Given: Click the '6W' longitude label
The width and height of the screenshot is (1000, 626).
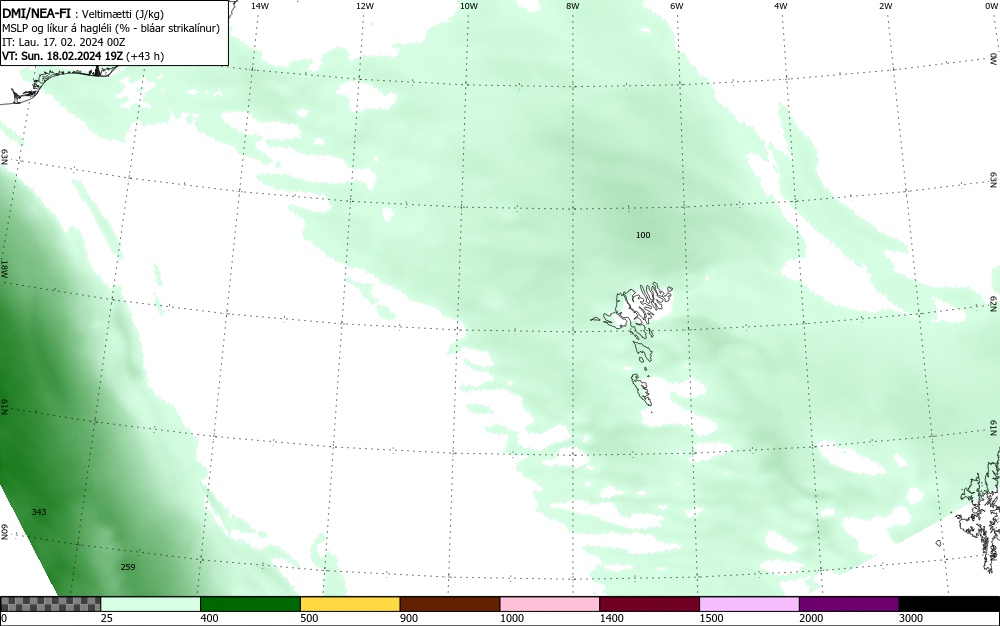Looking at the screenshot, I should pyautogui.click(x=677, y=6).
